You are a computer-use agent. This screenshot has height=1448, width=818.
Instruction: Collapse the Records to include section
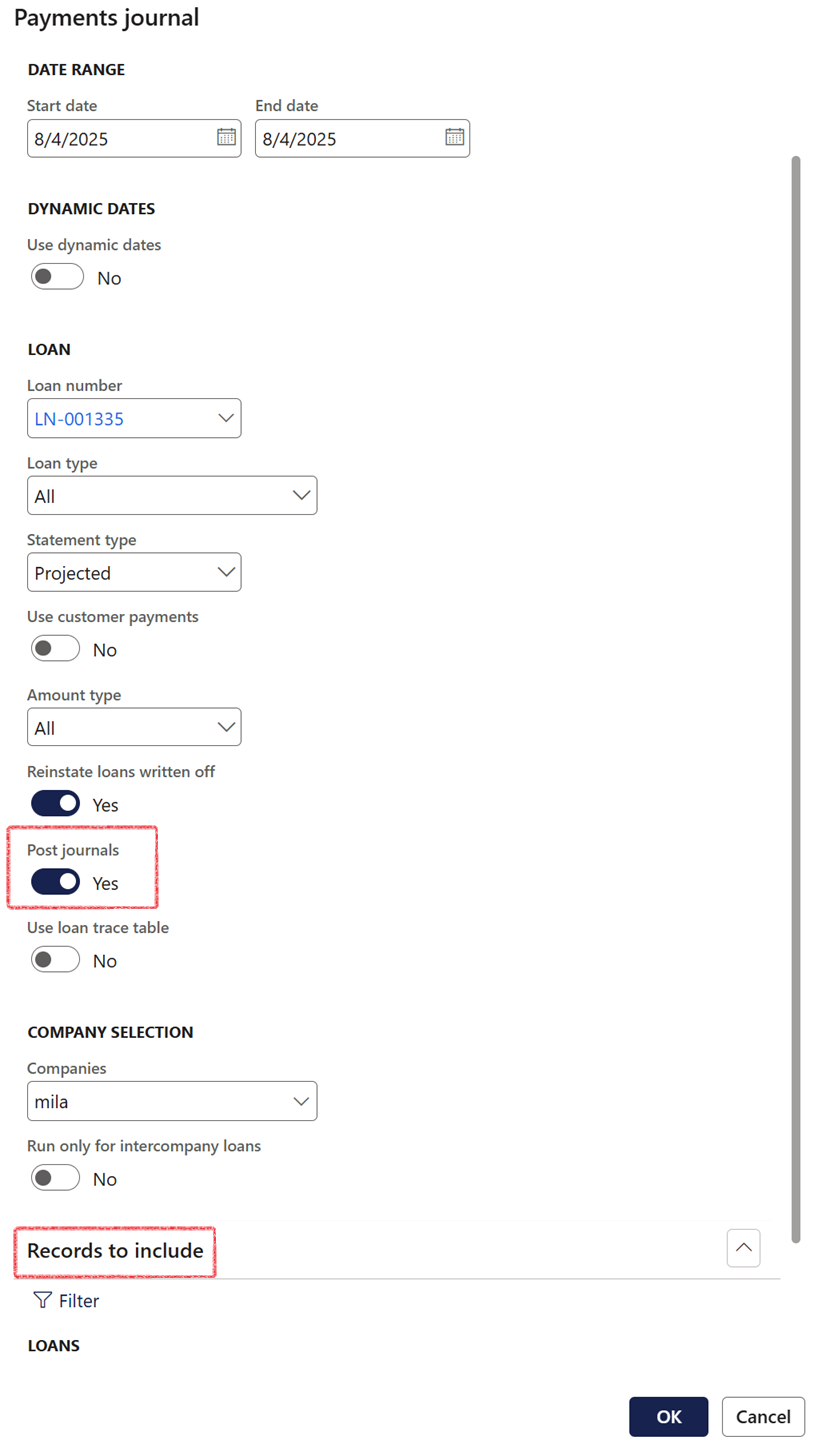pos(743,1248)
